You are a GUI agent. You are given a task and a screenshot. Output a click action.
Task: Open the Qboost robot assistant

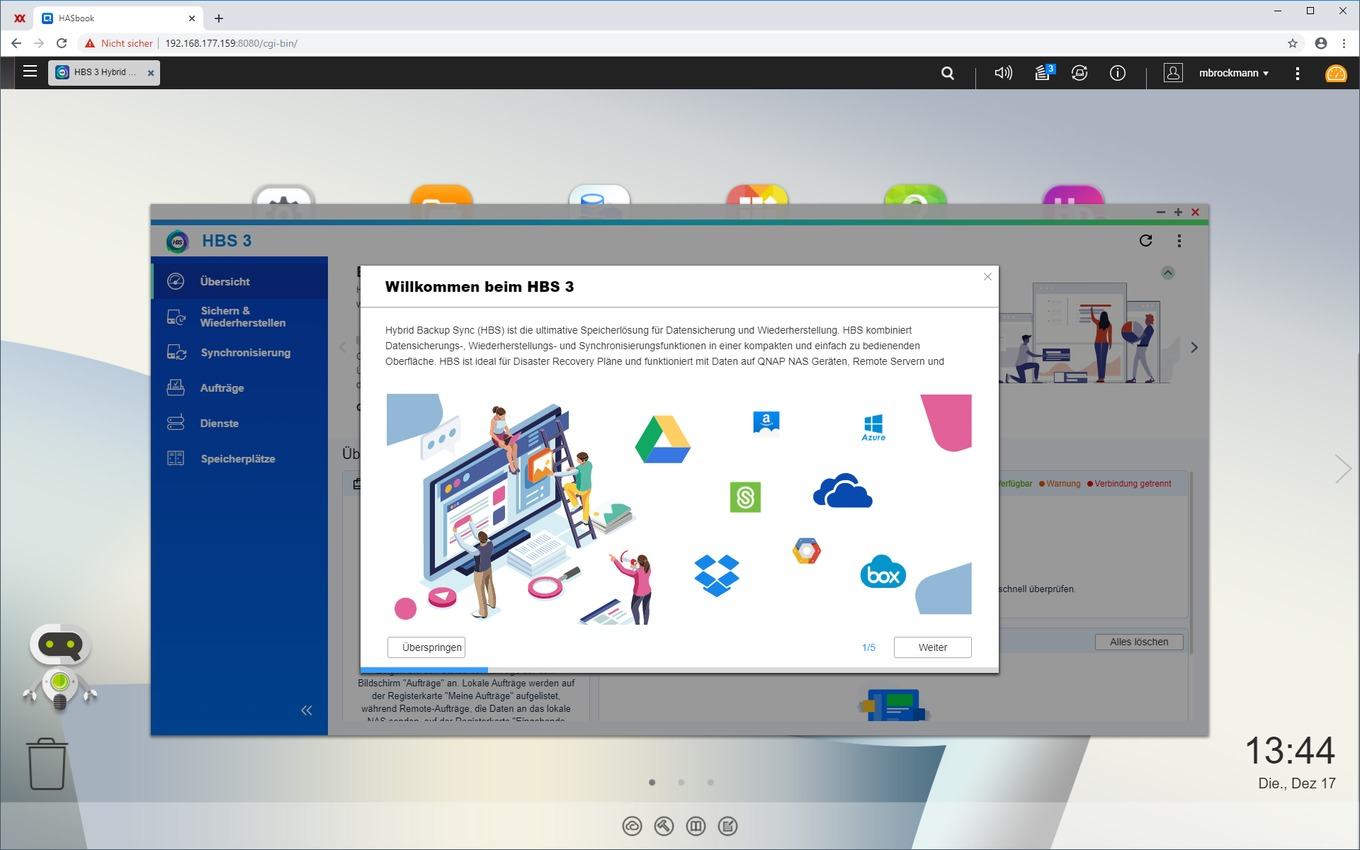(60, 667)
